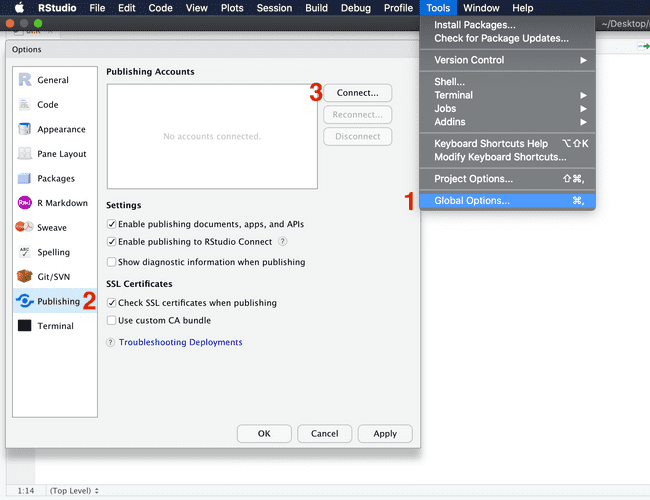Screen dimensions: 650x500
Task: Expand the Terminal submenu in Tools
Action: pyautogui.click(x=507, y=95)
